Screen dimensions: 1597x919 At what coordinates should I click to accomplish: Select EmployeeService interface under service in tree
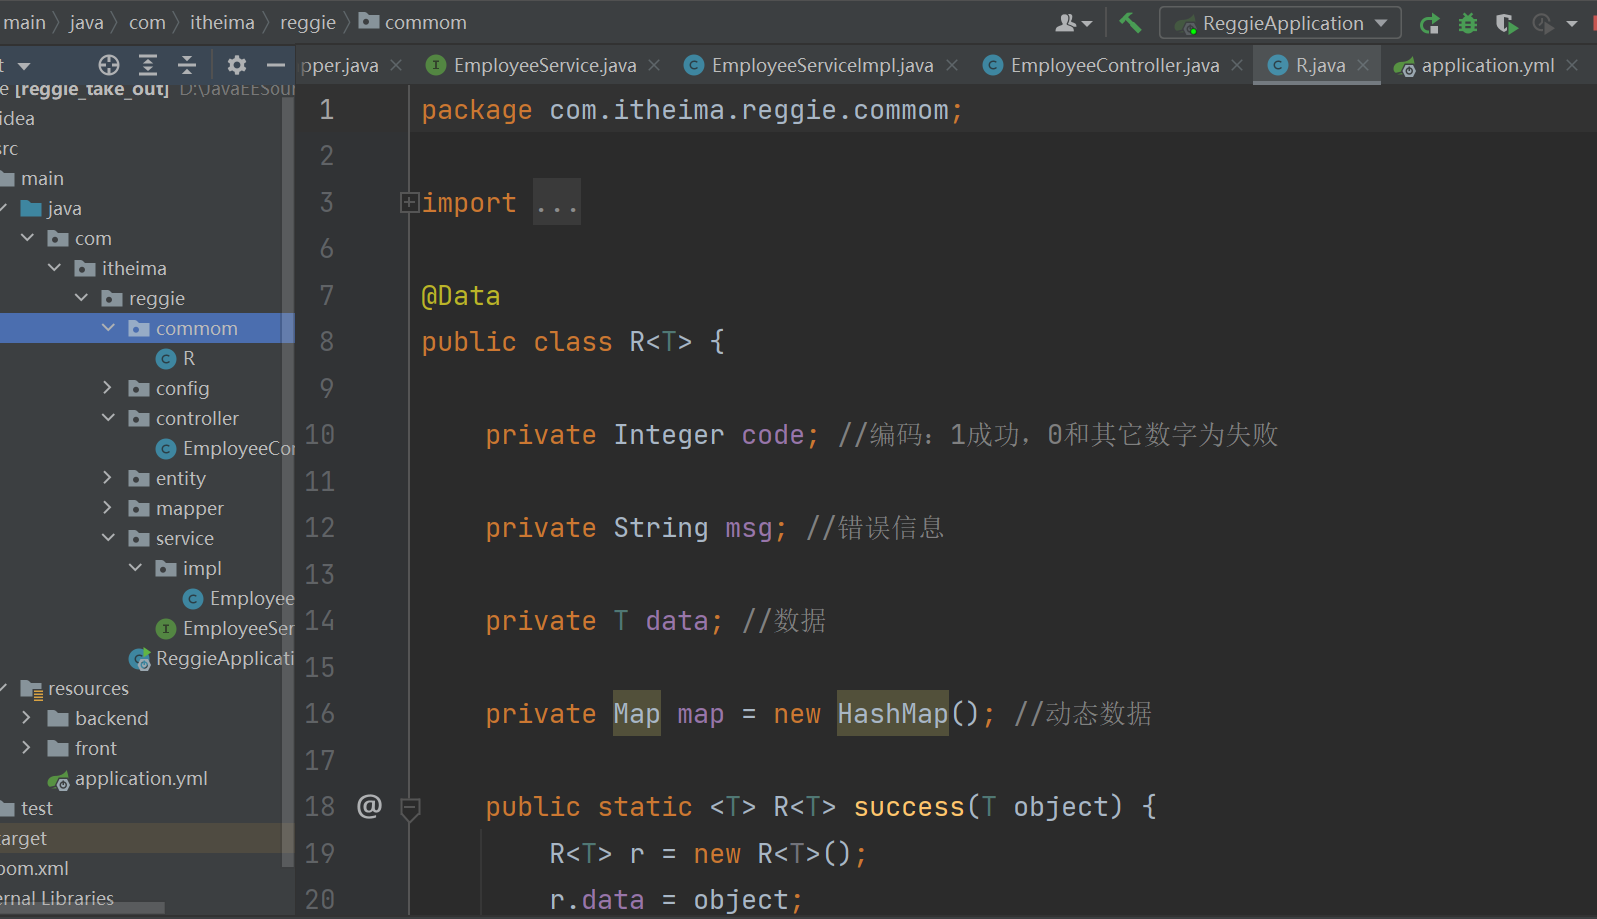[226, 628]
